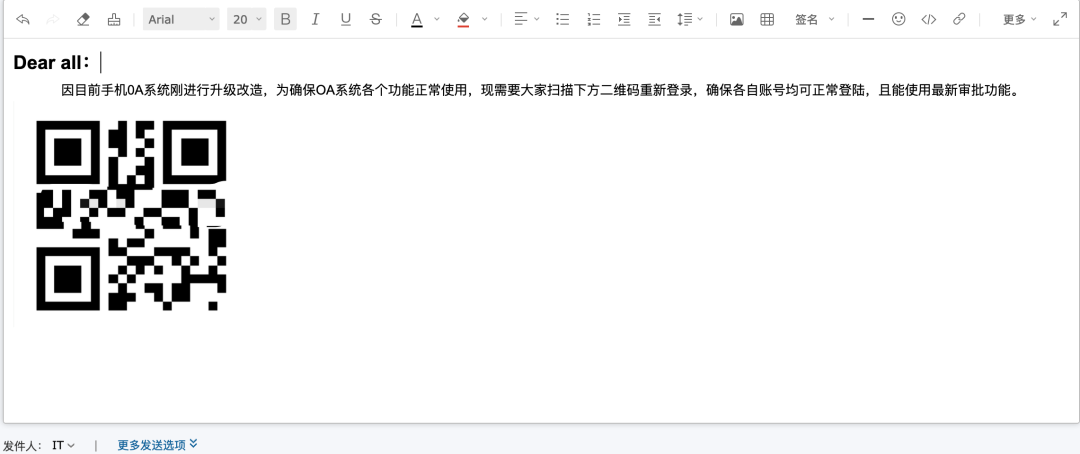Image resolution: width=1080 pixels, height=454 pixels.
Task: Insert a horizontal divider line
Action: tap(868, 19)
